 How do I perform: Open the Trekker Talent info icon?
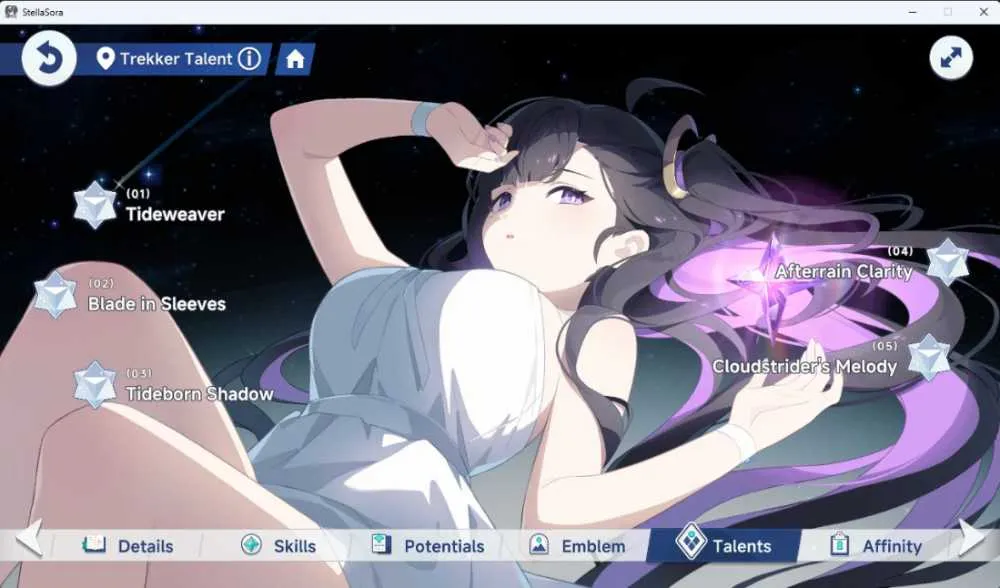(249, 59)
